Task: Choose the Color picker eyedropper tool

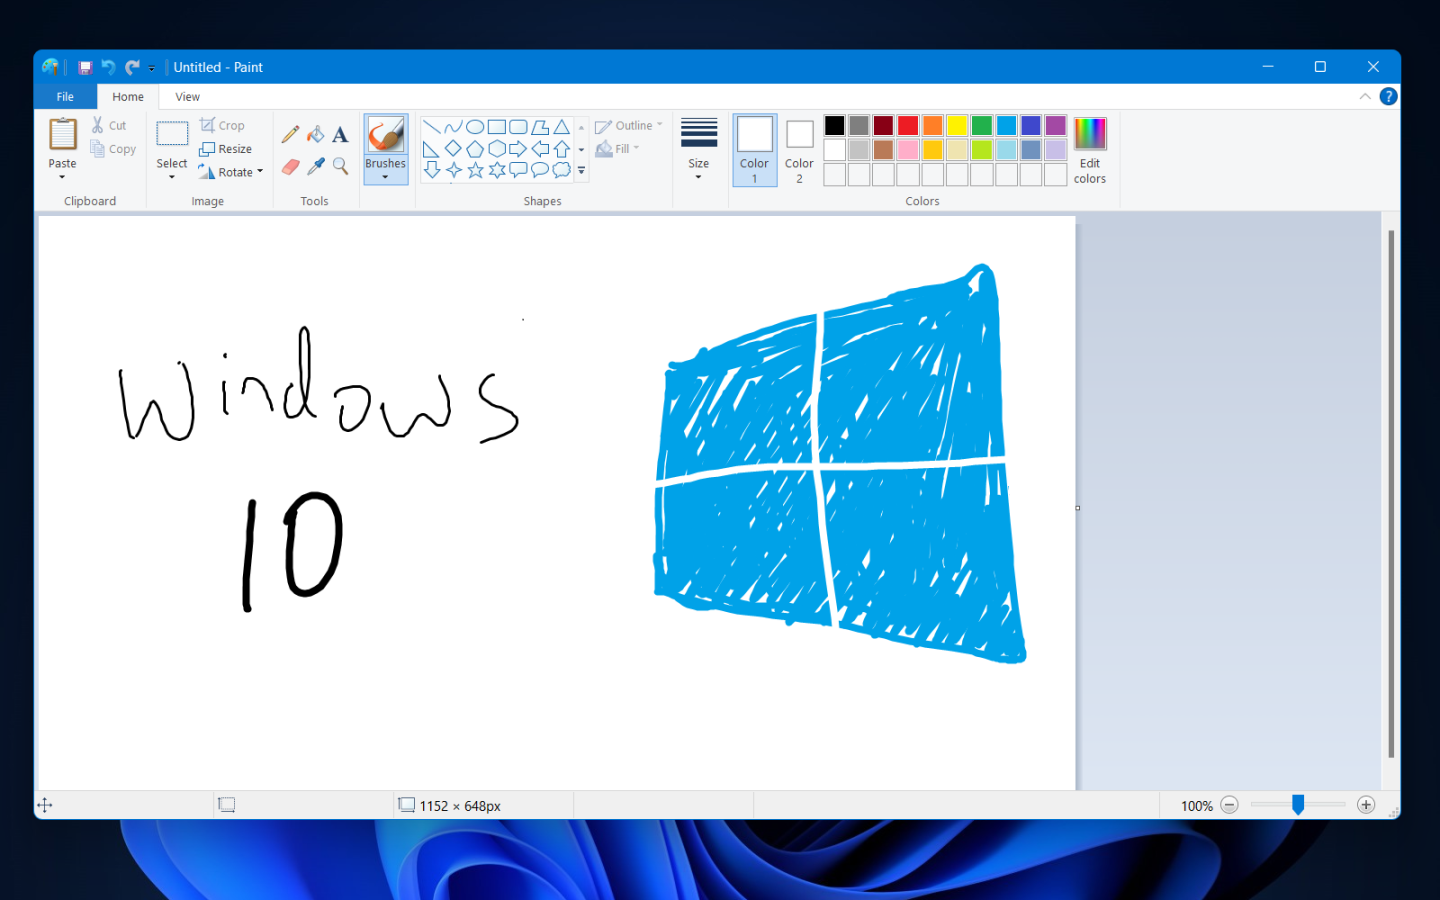Action: tap(316, 167)
